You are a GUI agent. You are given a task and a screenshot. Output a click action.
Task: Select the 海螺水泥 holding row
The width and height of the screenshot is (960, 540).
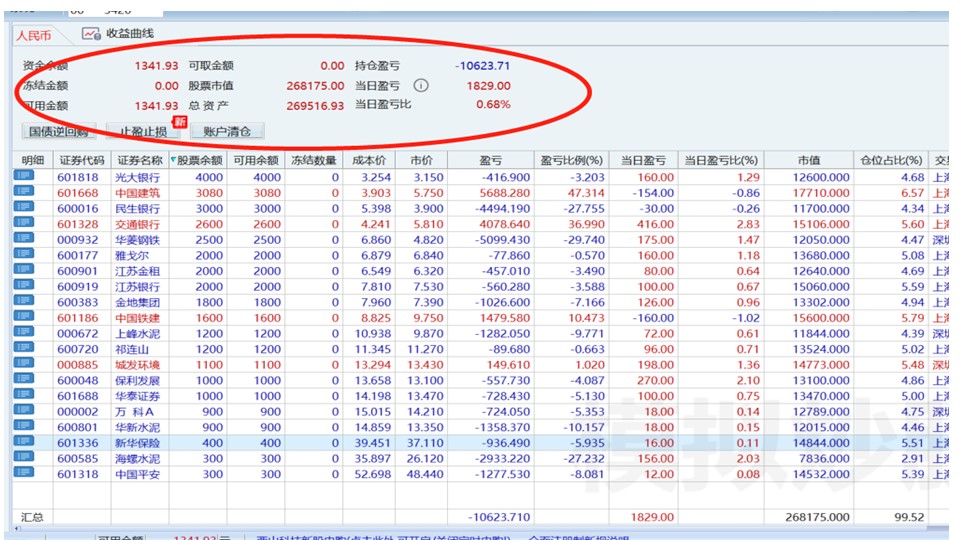tap(137, 458)
